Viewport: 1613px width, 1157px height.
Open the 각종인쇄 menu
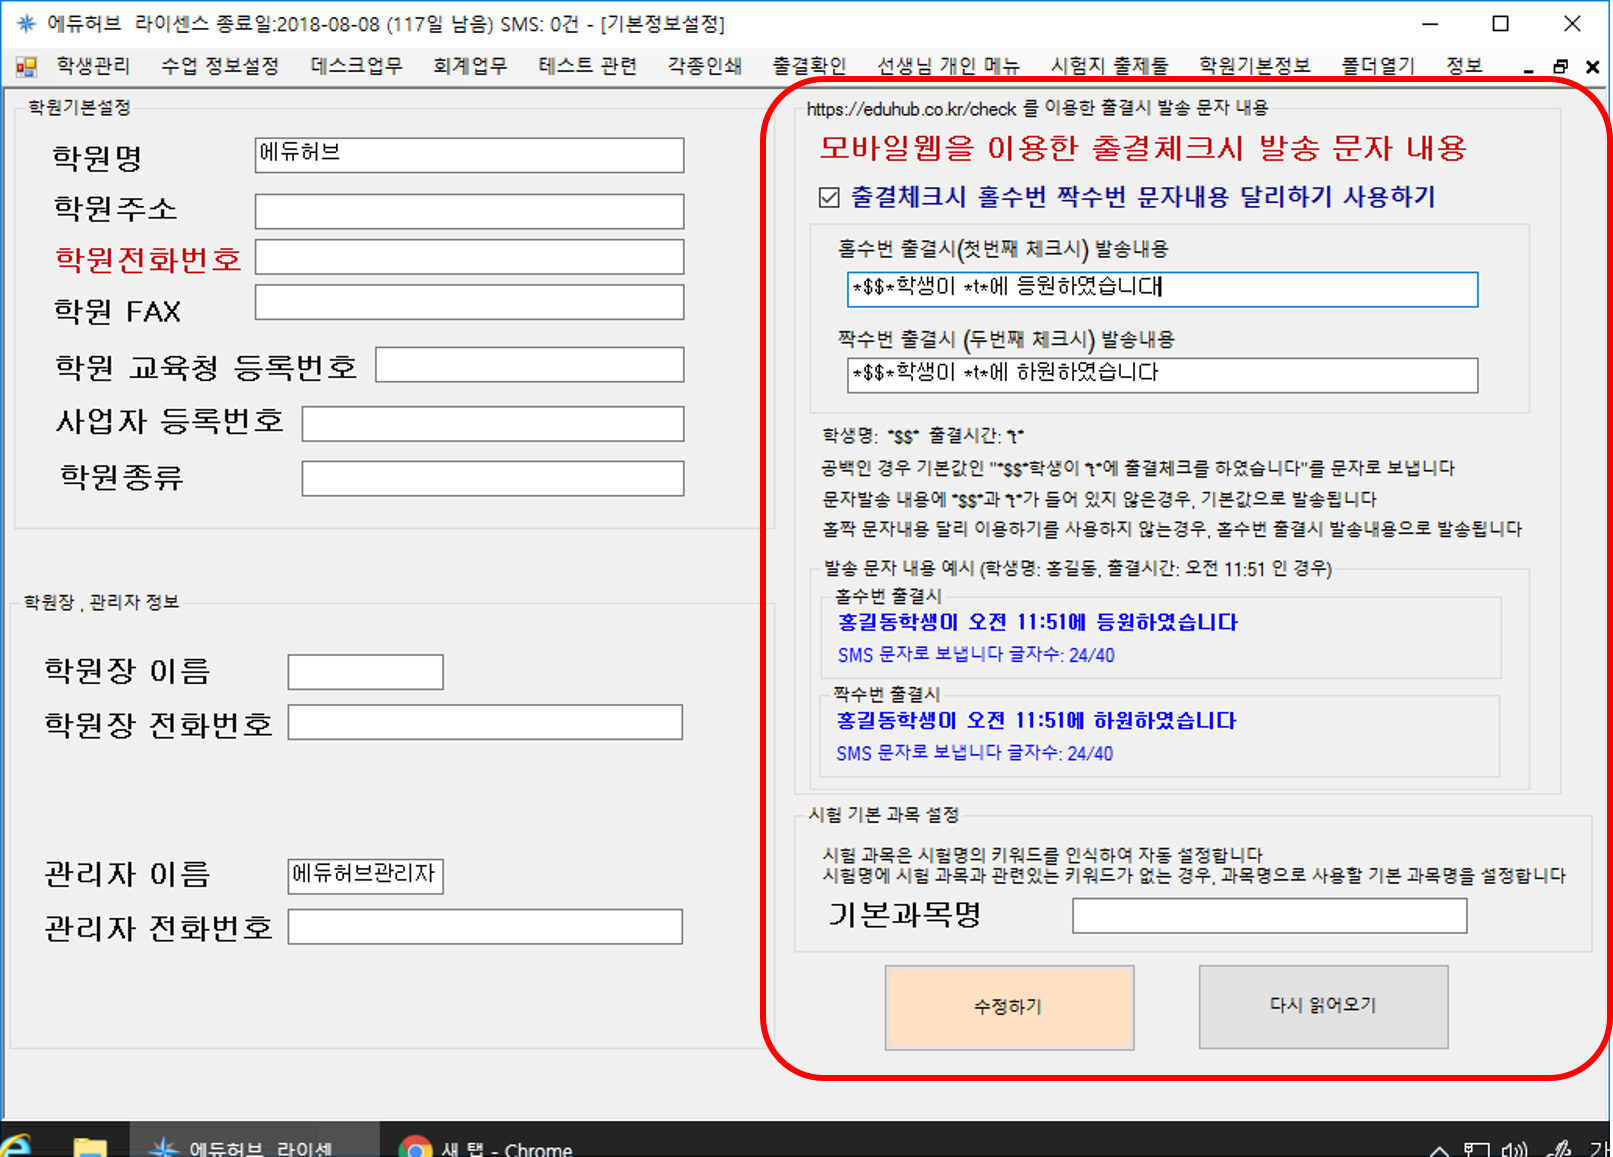click(705, 66)
